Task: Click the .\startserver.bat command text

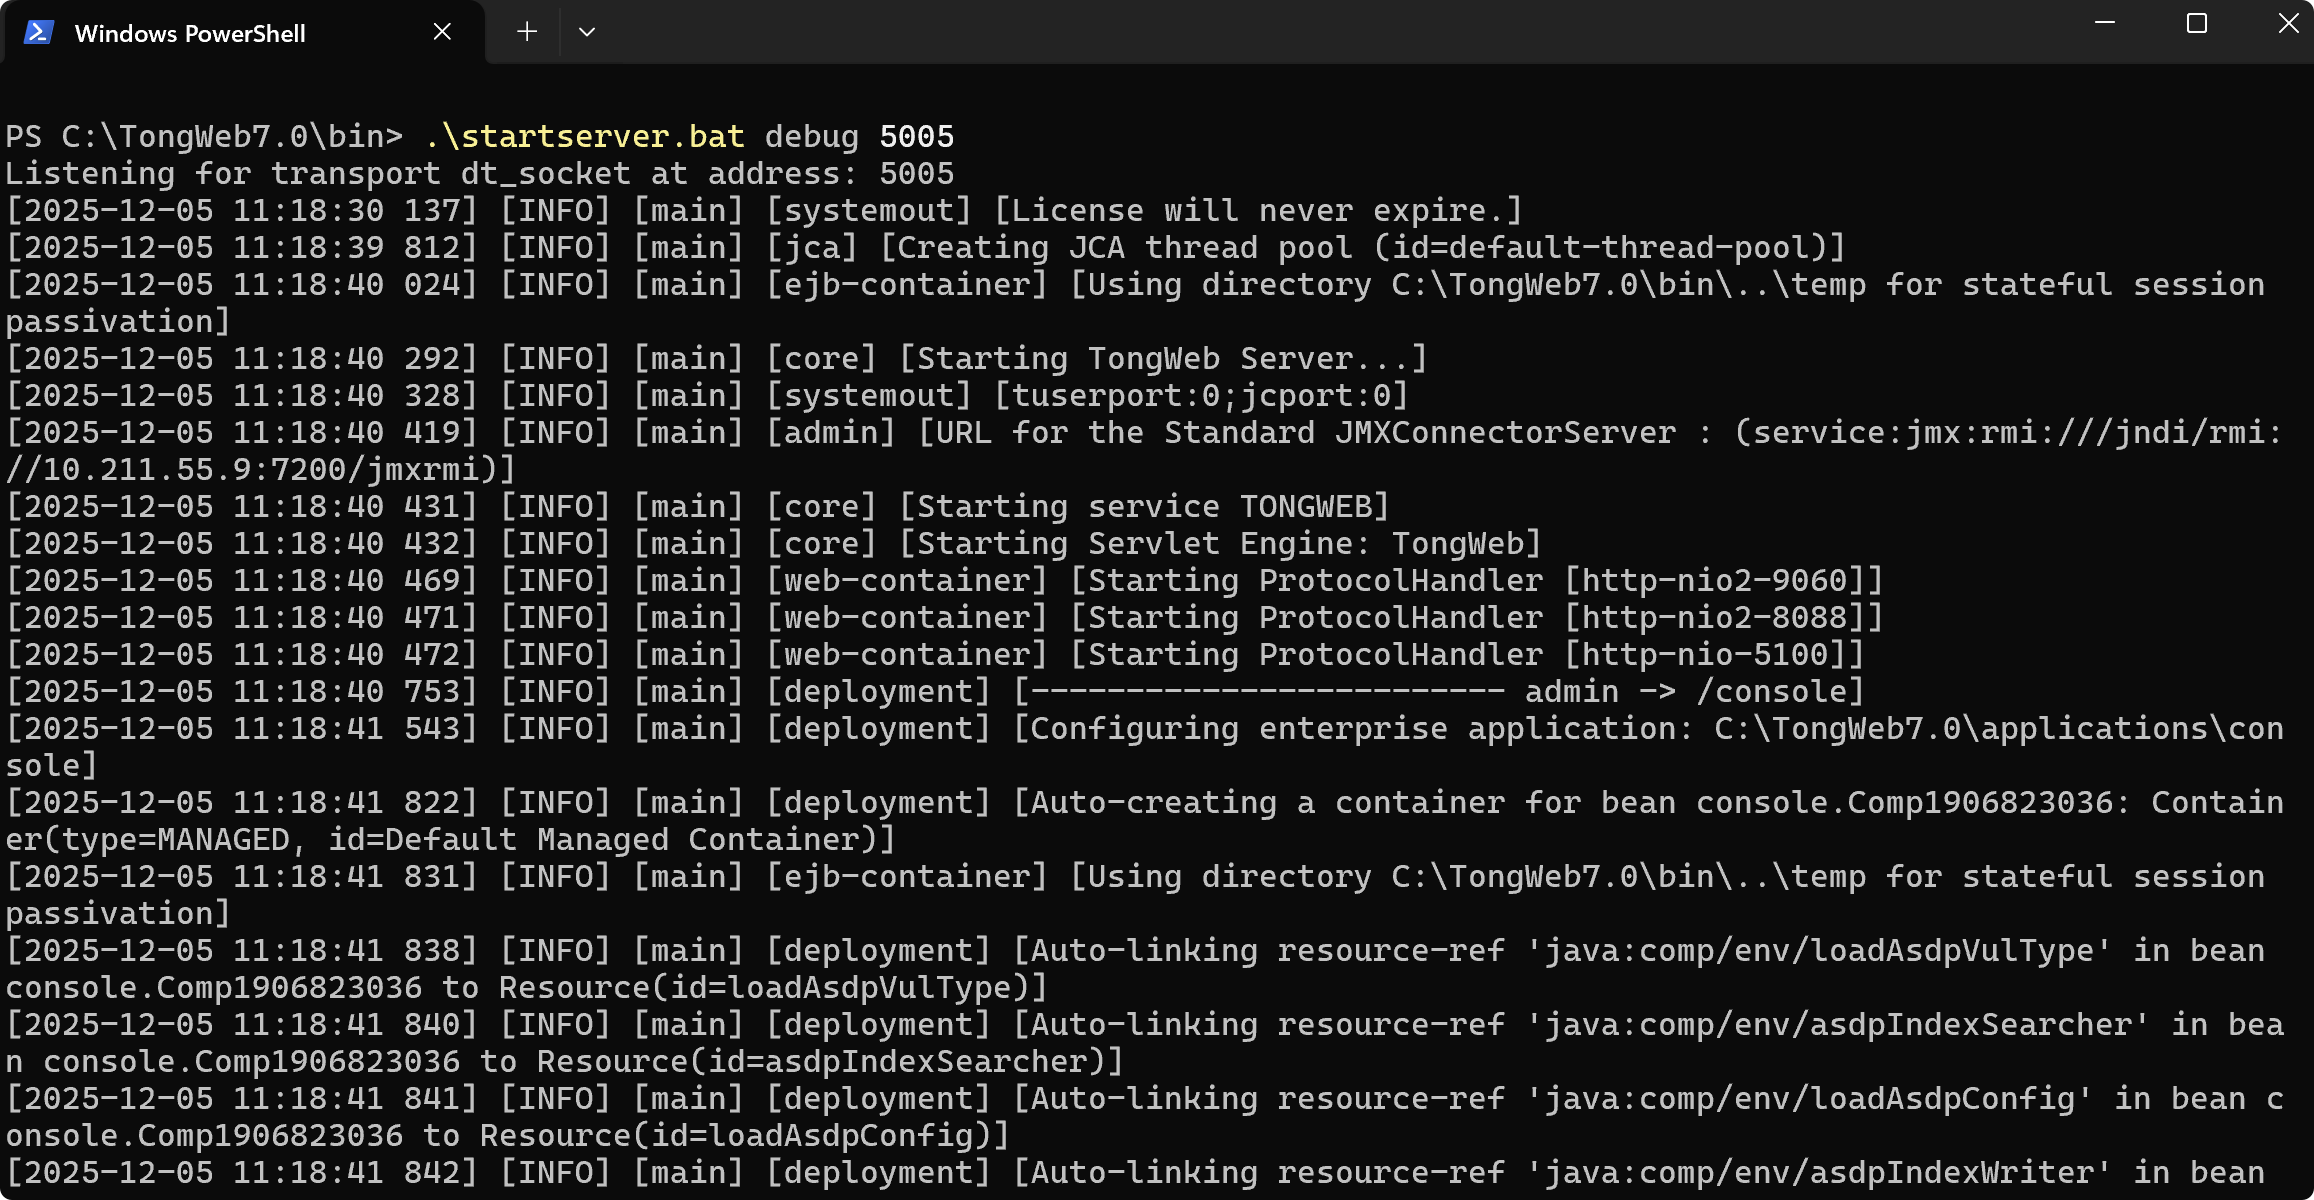Action: (x=585, y=137)
